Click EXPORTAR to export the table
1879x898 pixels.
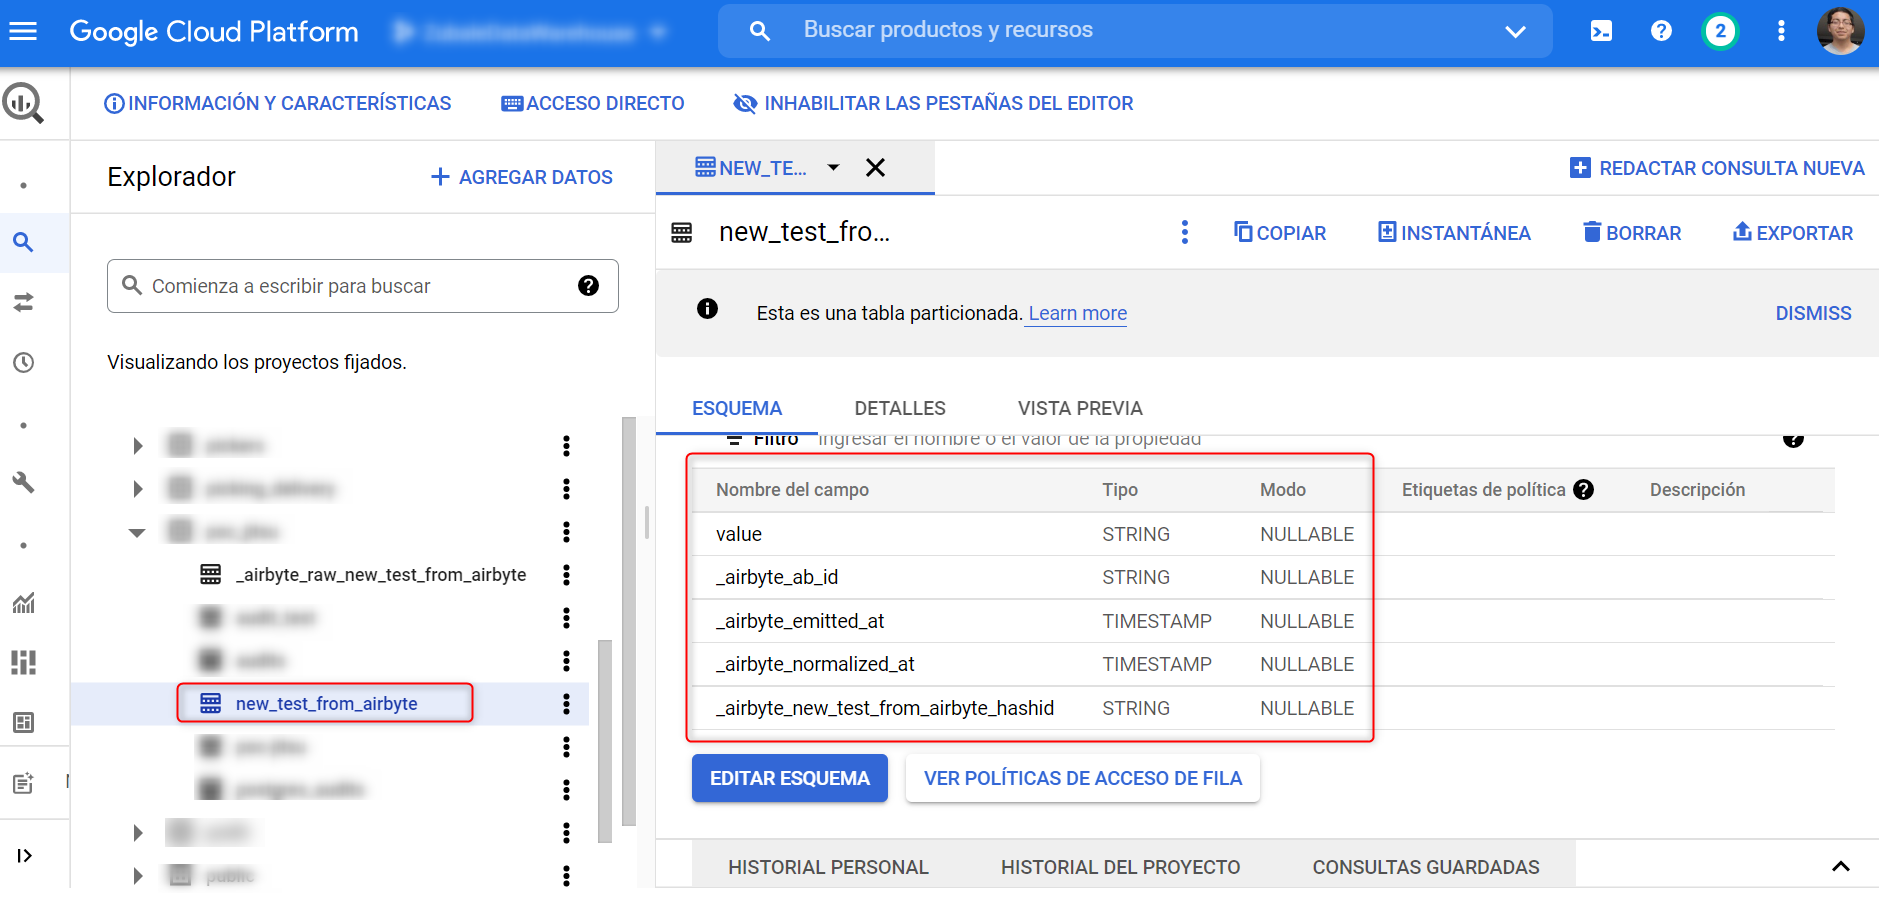[1793, 233]
